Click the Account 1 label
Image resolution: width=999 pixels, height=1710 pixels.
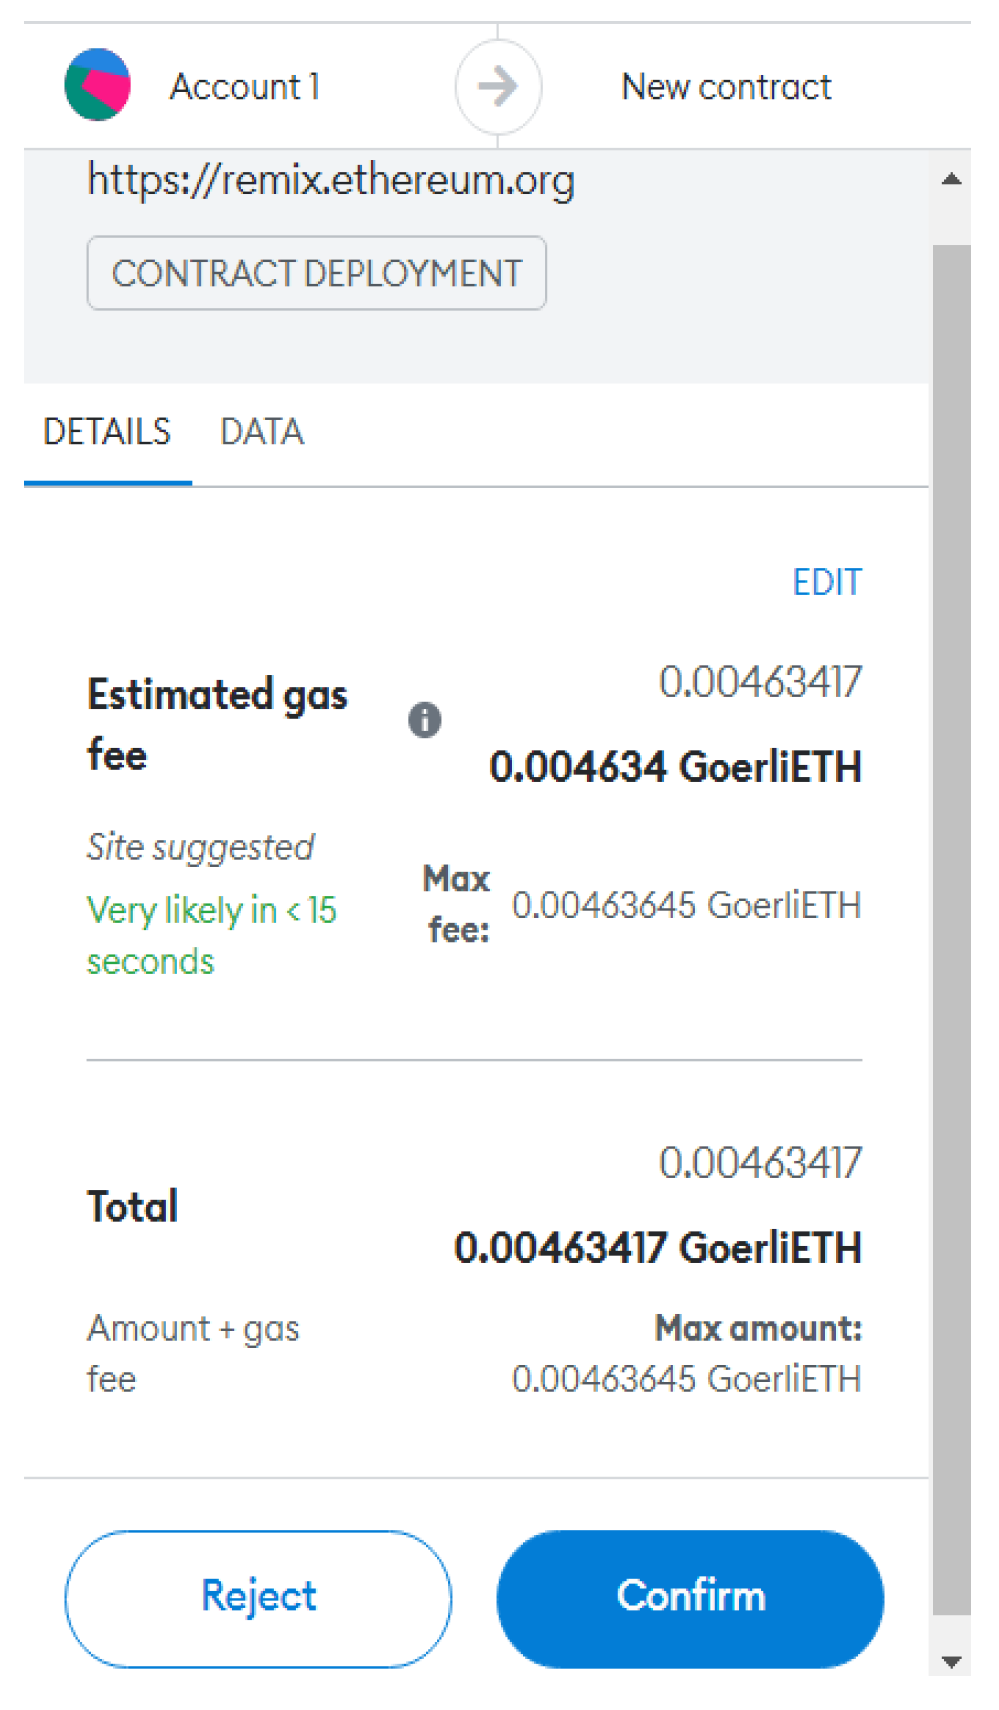(245, 87)
